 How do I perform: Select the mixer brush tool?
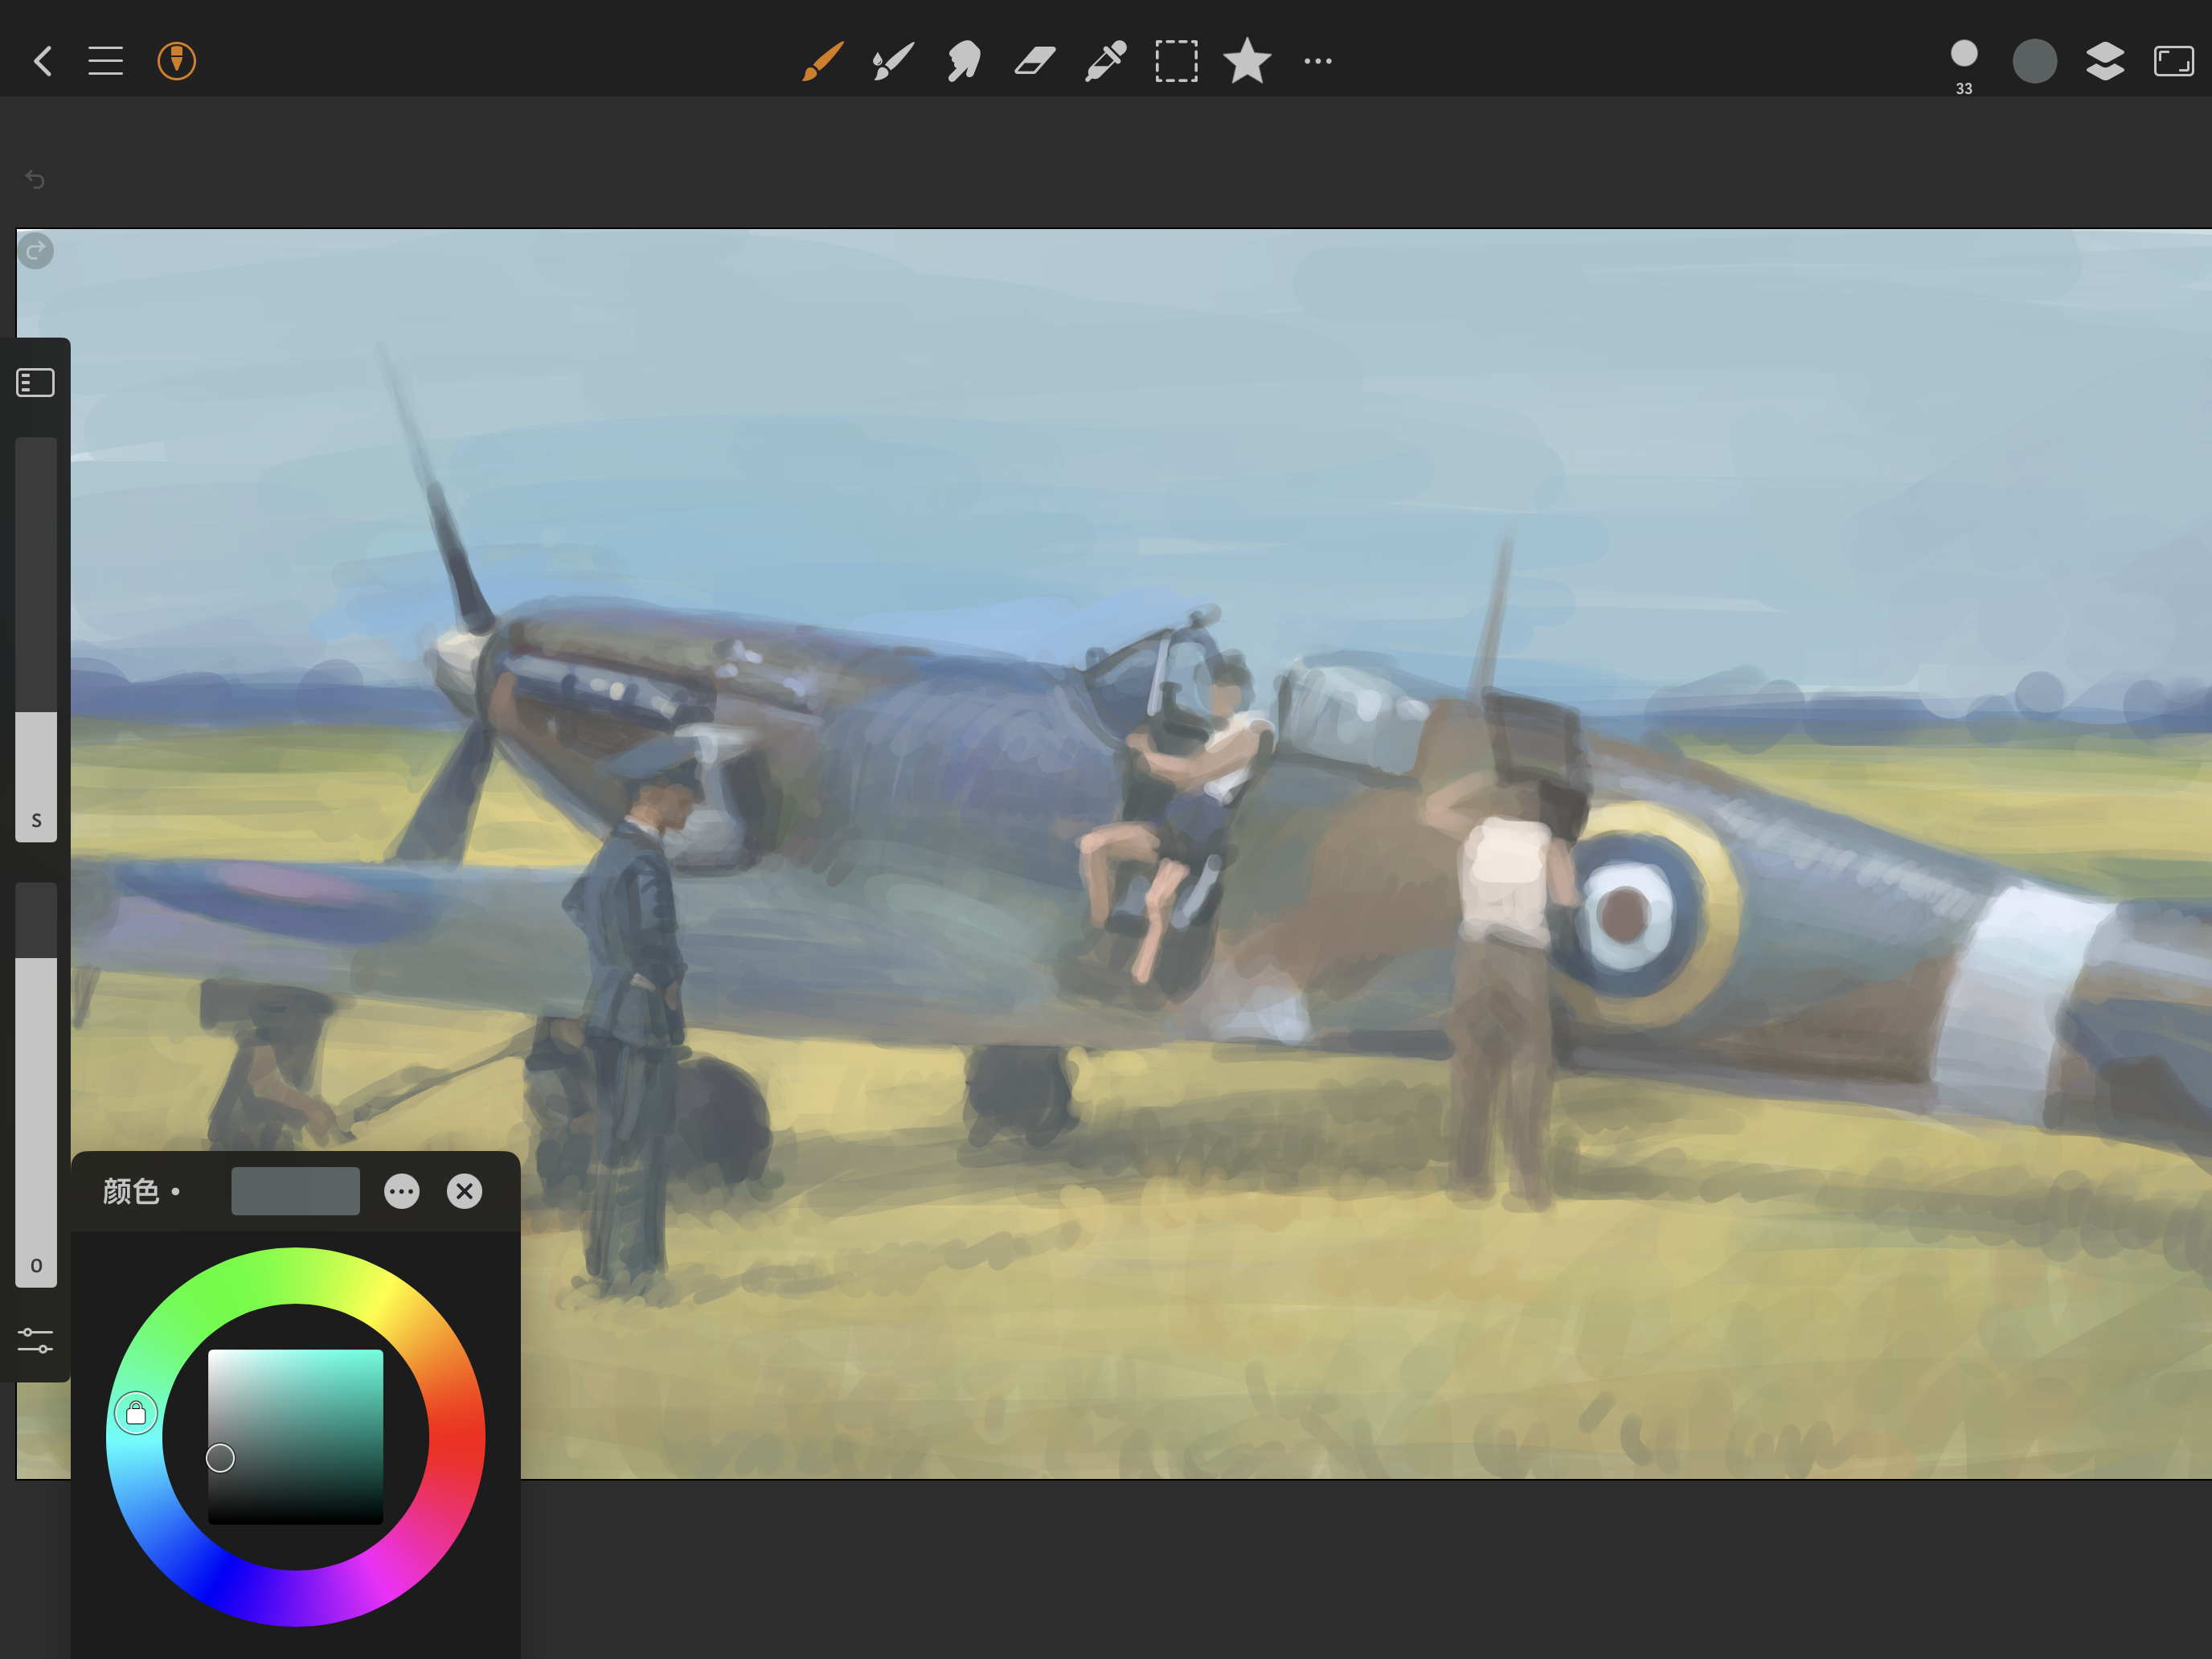click(x=893, y=61)
